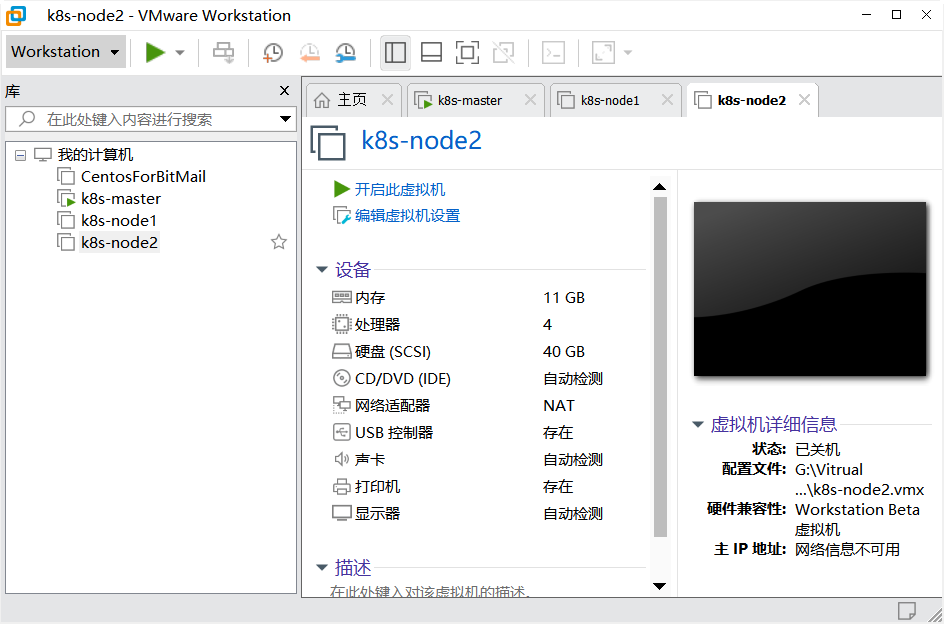Click the message log icon in status bar
944x624 pixels.
coord(907,611)
